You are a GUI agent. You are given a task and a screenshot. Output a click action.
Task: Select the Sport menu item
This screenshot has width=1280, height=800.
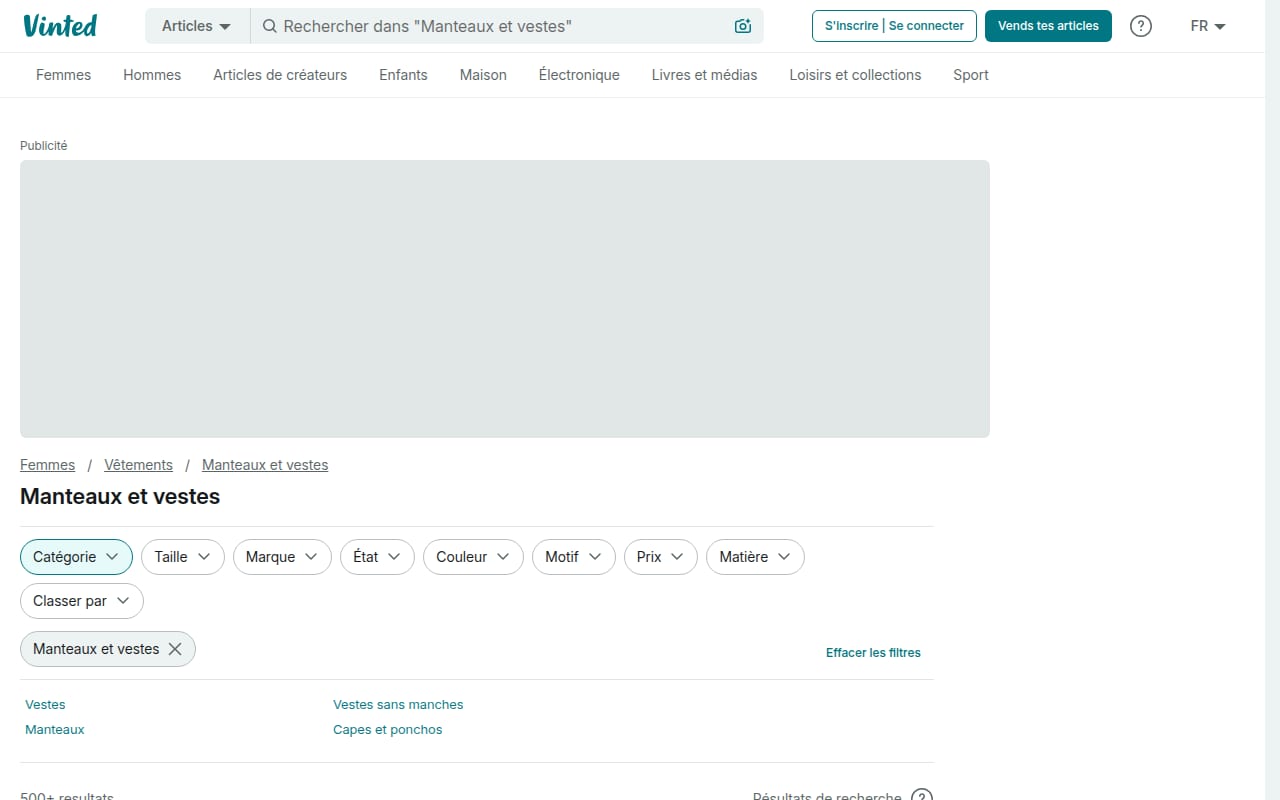pyautogui.click(x=971, y=75)
